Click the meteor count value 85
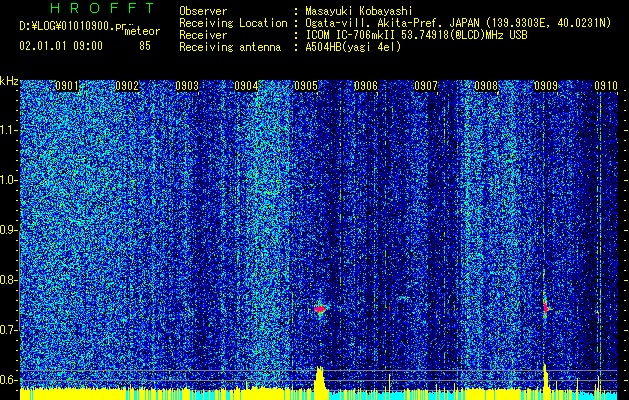629x400 pixels. point(145,46)
